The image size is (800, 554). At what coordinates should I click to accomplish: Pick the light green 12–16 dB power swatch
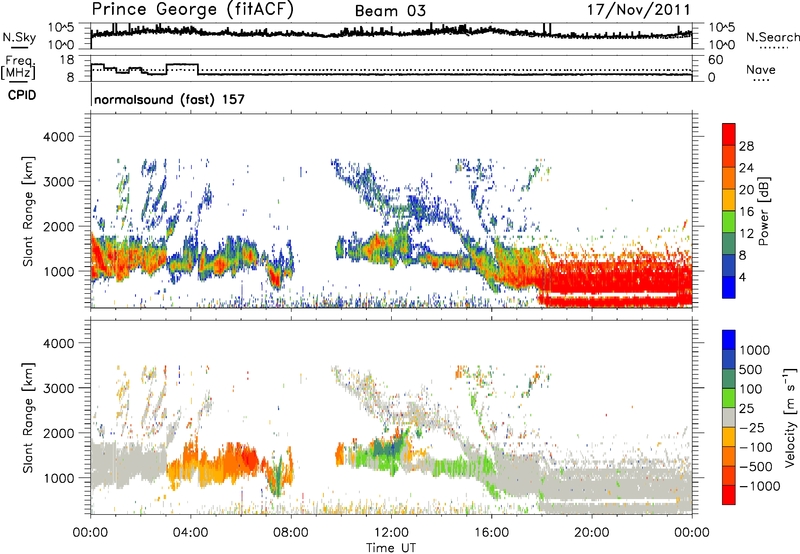(x=729, y=223)
